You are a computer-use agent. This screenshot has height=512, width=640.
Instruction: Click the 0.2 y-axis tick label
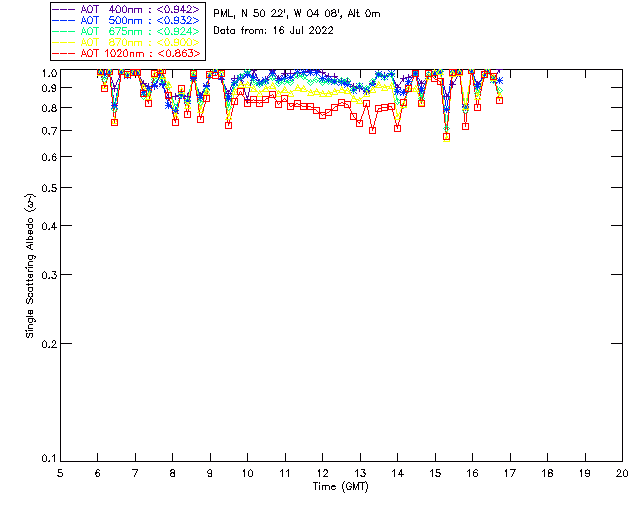pyautogui.click(x=49, y=344)
